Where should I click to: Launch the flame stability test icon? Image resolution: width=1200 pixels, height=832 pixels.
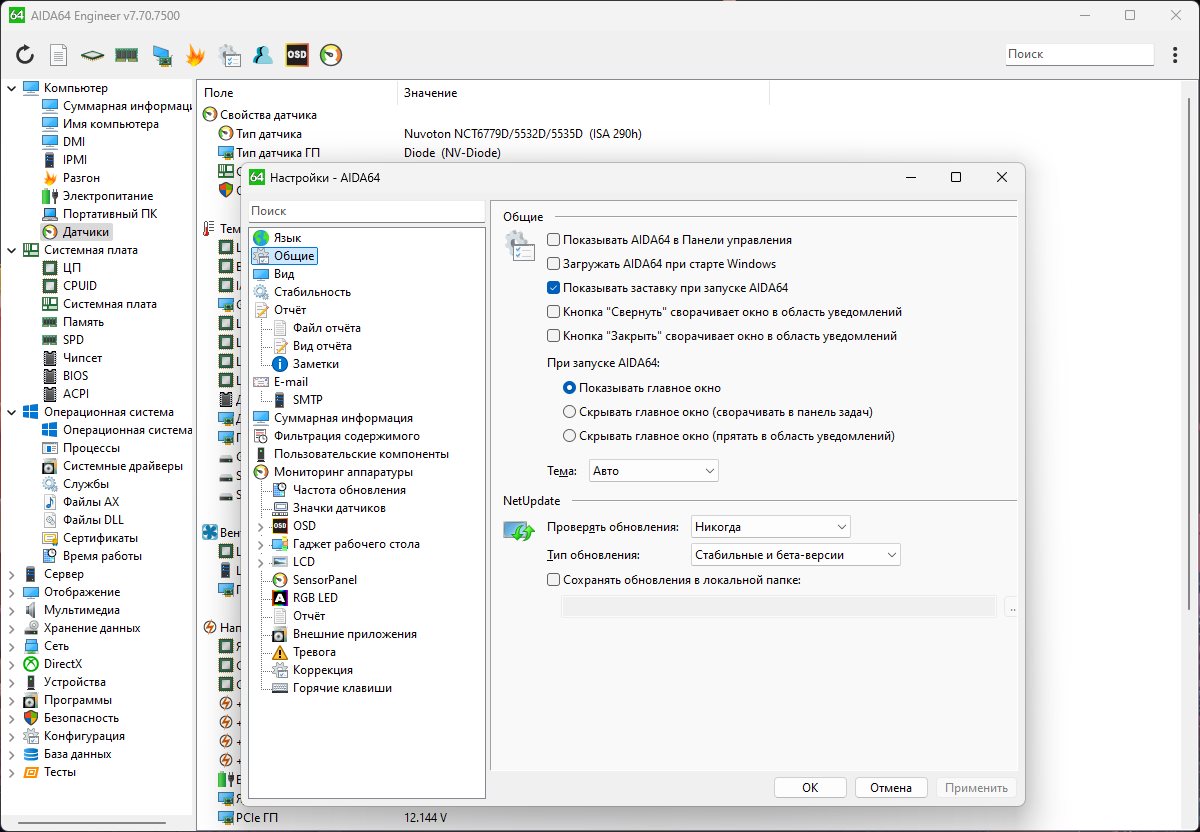196,55
